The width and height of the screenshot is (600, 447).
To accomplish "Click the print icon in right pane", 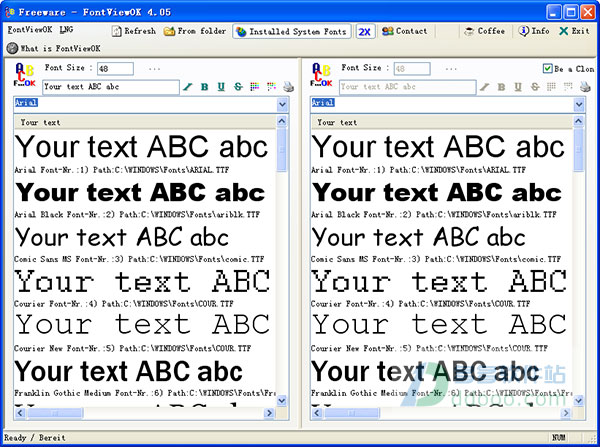I will tap(585, 87).
